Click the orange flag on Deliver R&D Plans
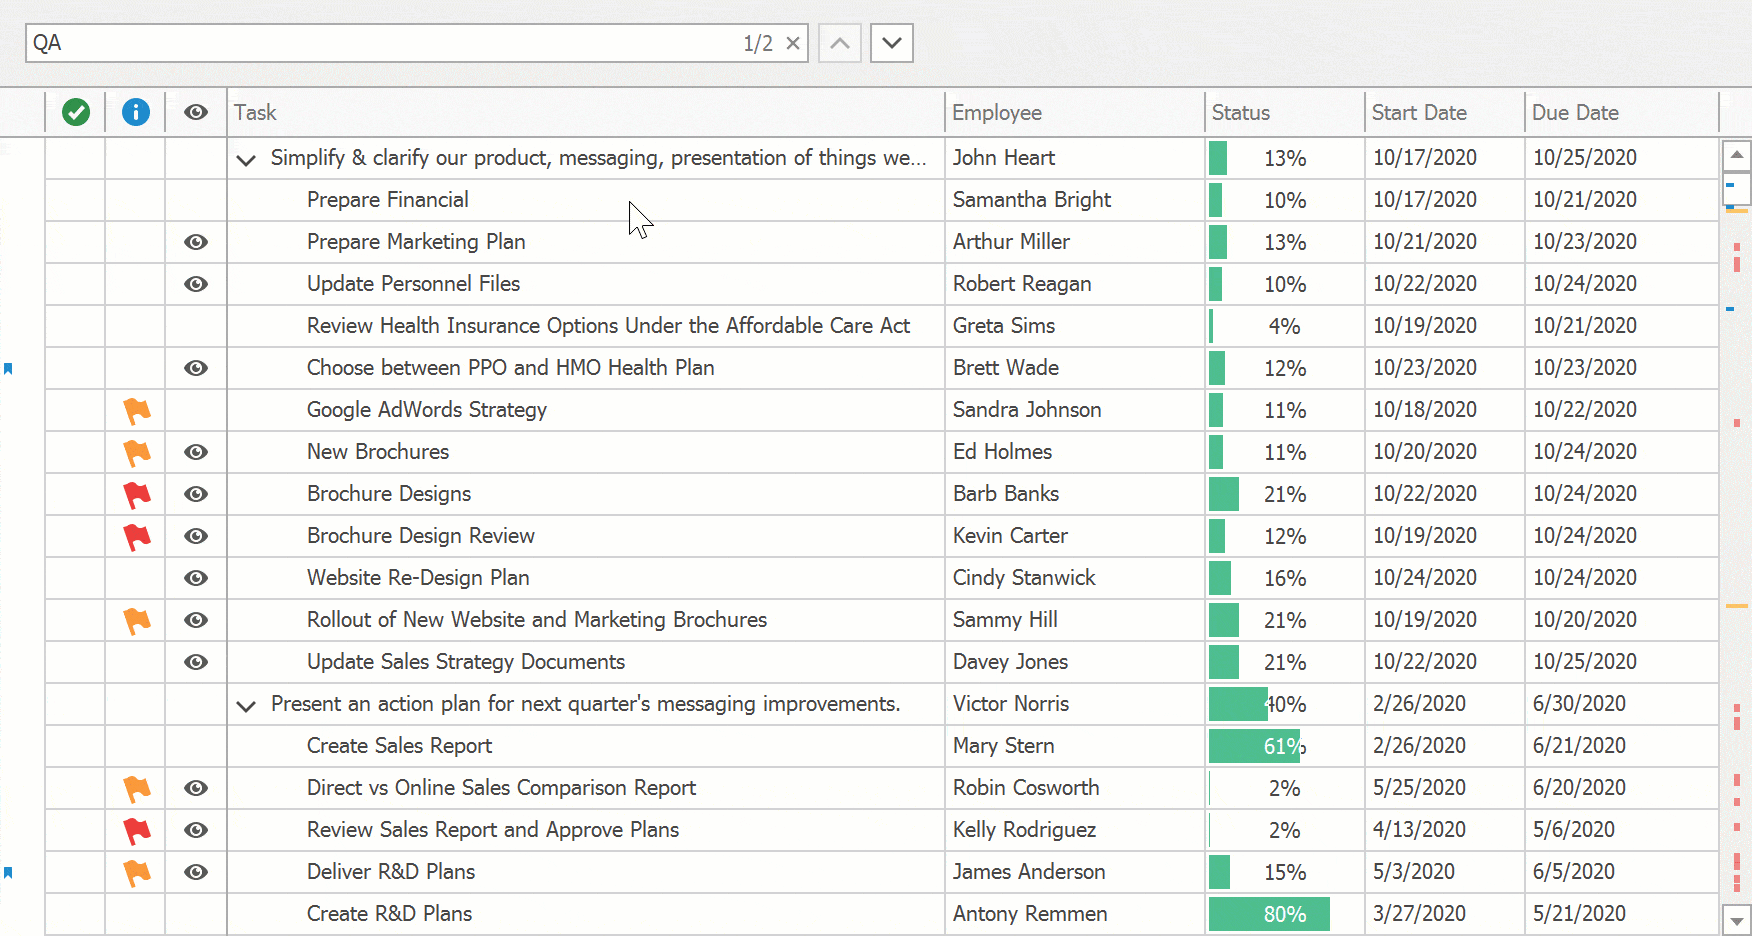 (137, 872)
